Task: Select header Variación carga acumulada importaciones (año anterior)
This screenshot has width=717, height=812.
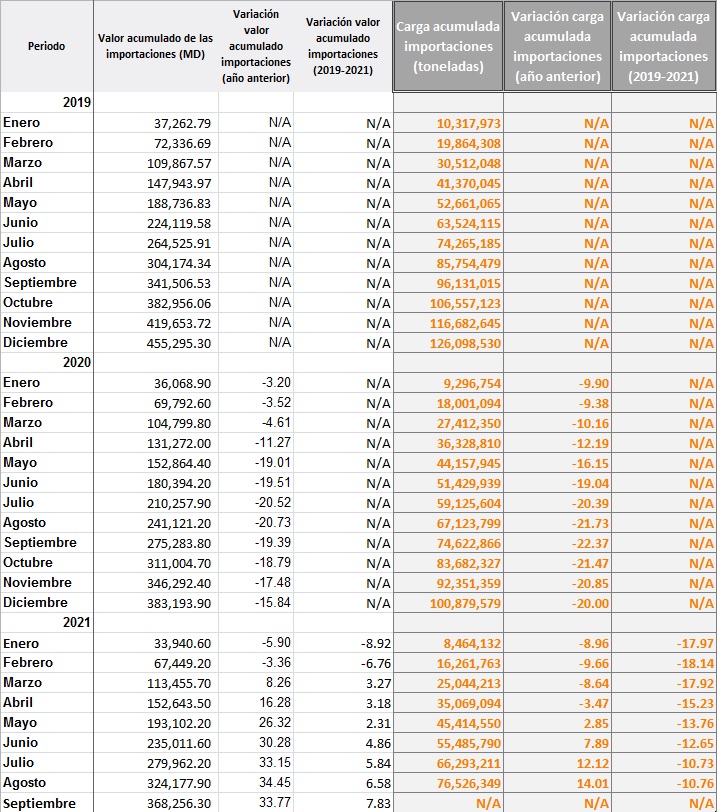Action: click(558, 46)
